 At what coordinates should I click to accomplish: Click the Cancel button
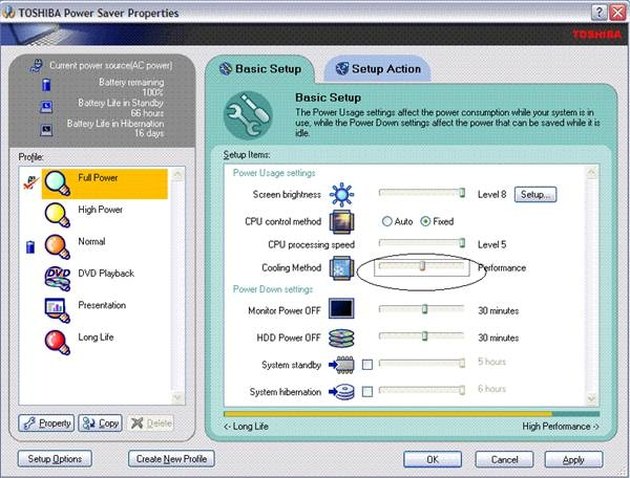click(x=504, y=460)
